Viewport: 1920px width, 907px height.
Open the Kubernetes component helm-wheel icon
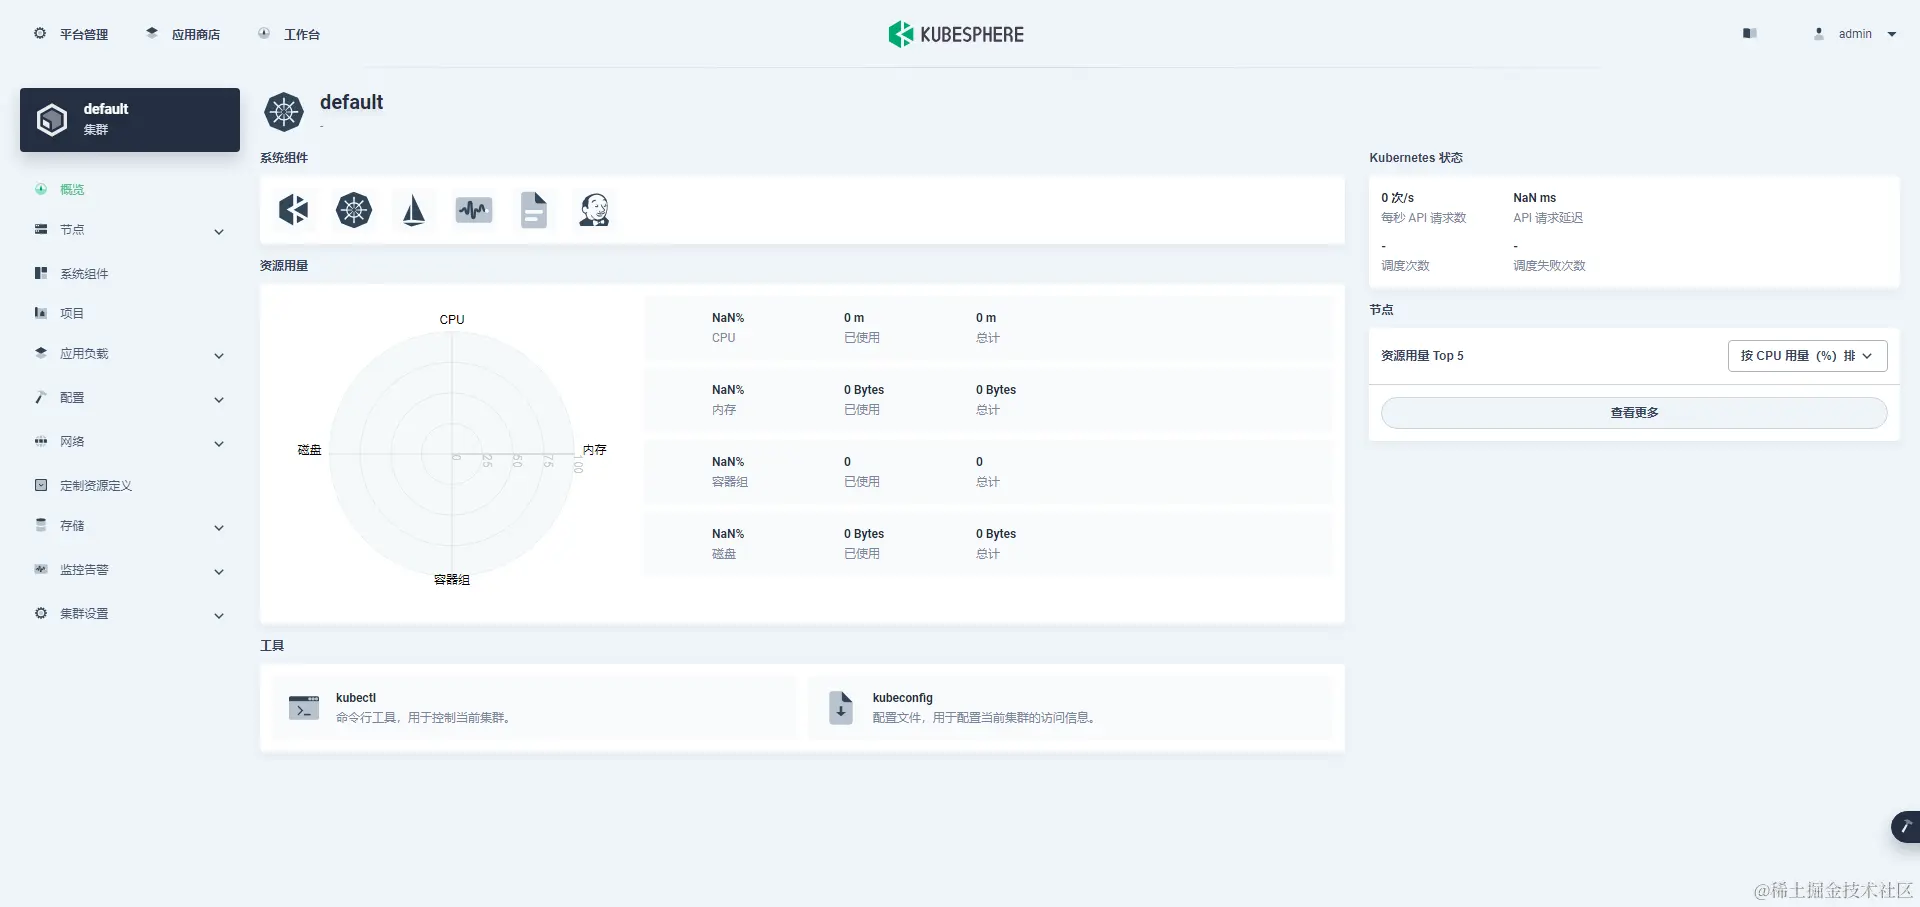[353, 210]
